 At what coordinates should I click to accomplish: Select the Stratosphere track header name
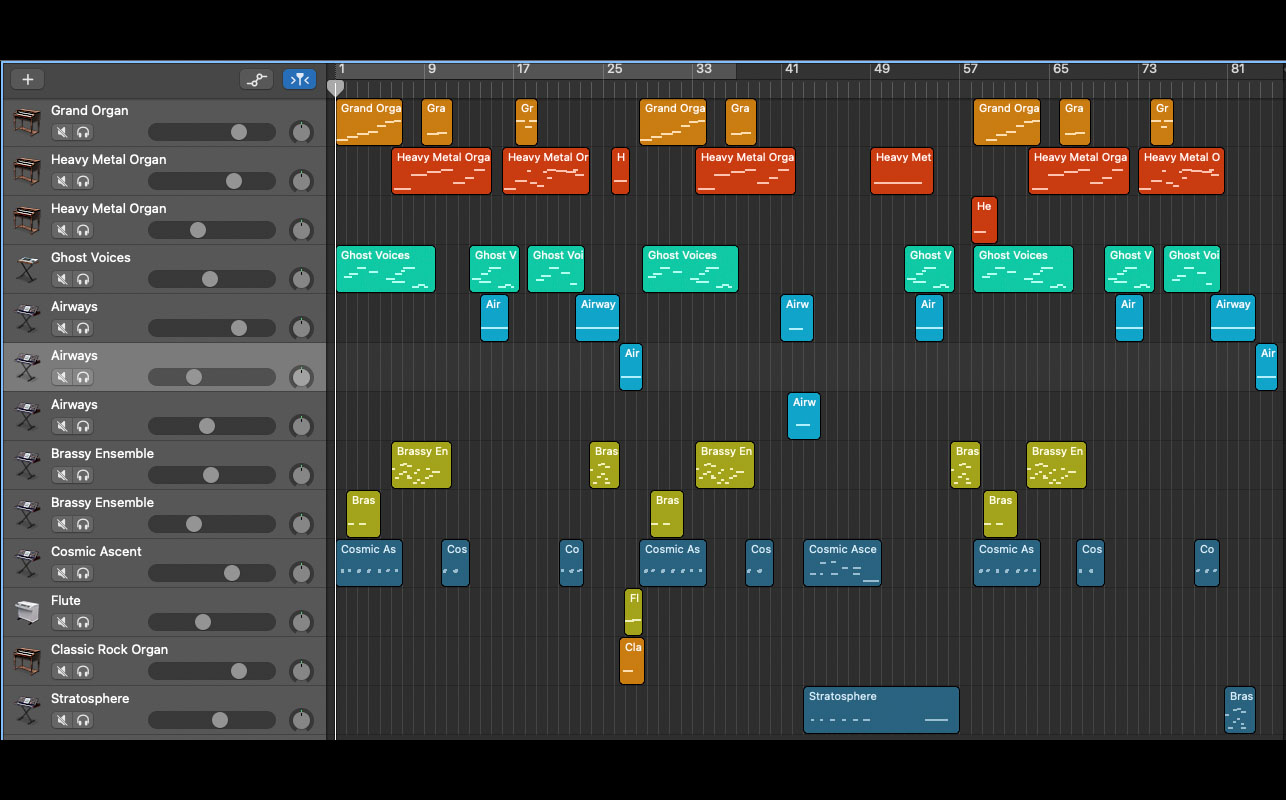pyautogui.click(x=90, y=699)
